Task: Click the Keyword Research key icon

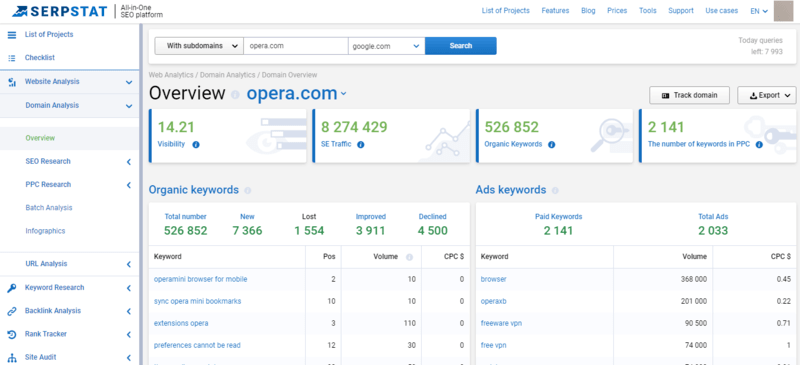Action: [x=12, y=288]
